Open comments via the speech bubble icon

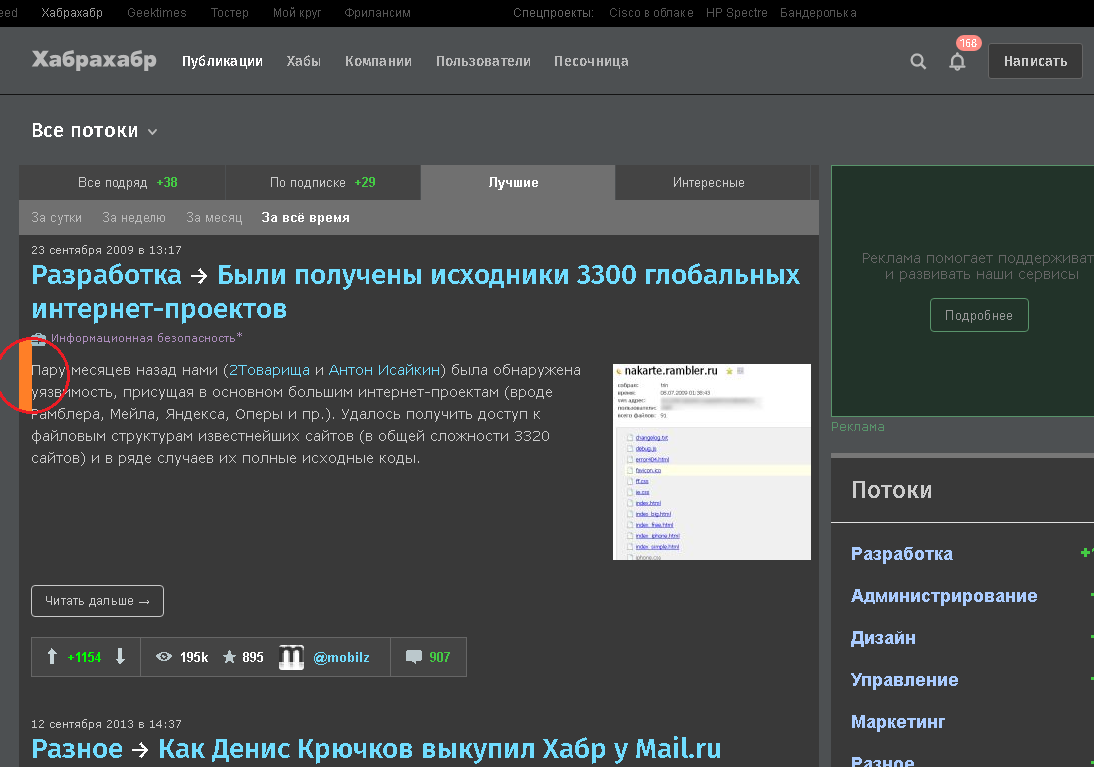413,657
